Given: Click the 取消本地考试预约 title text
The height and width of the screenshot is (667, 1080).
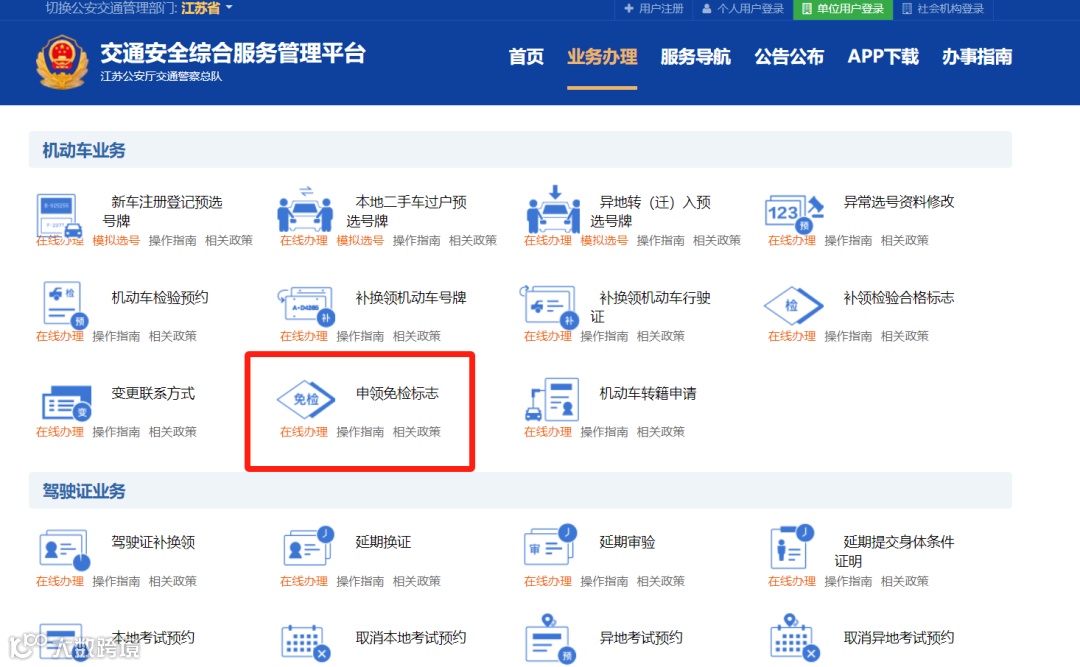Looking at the screenshot, I should [x=411, y=638].
